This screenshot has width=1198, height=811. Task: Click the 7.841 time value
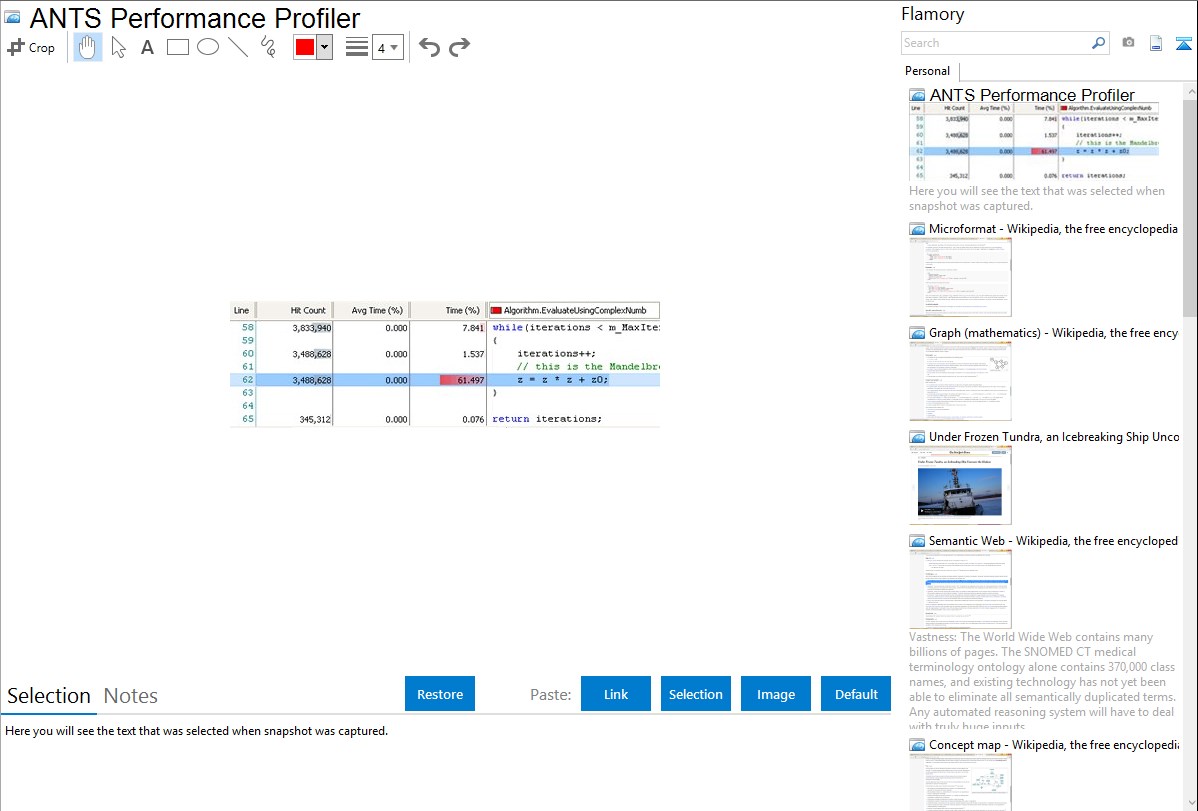(473, 328)
